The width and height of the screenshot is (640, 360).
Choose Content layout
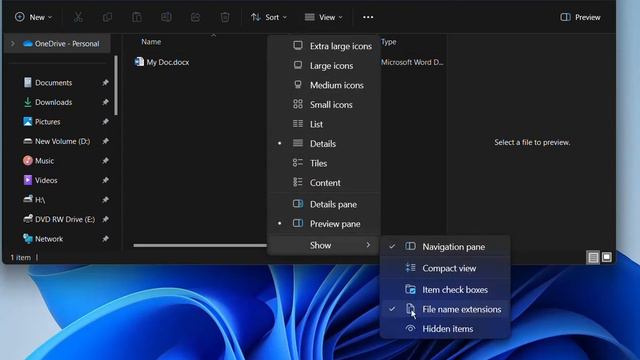tap(324, 183)
